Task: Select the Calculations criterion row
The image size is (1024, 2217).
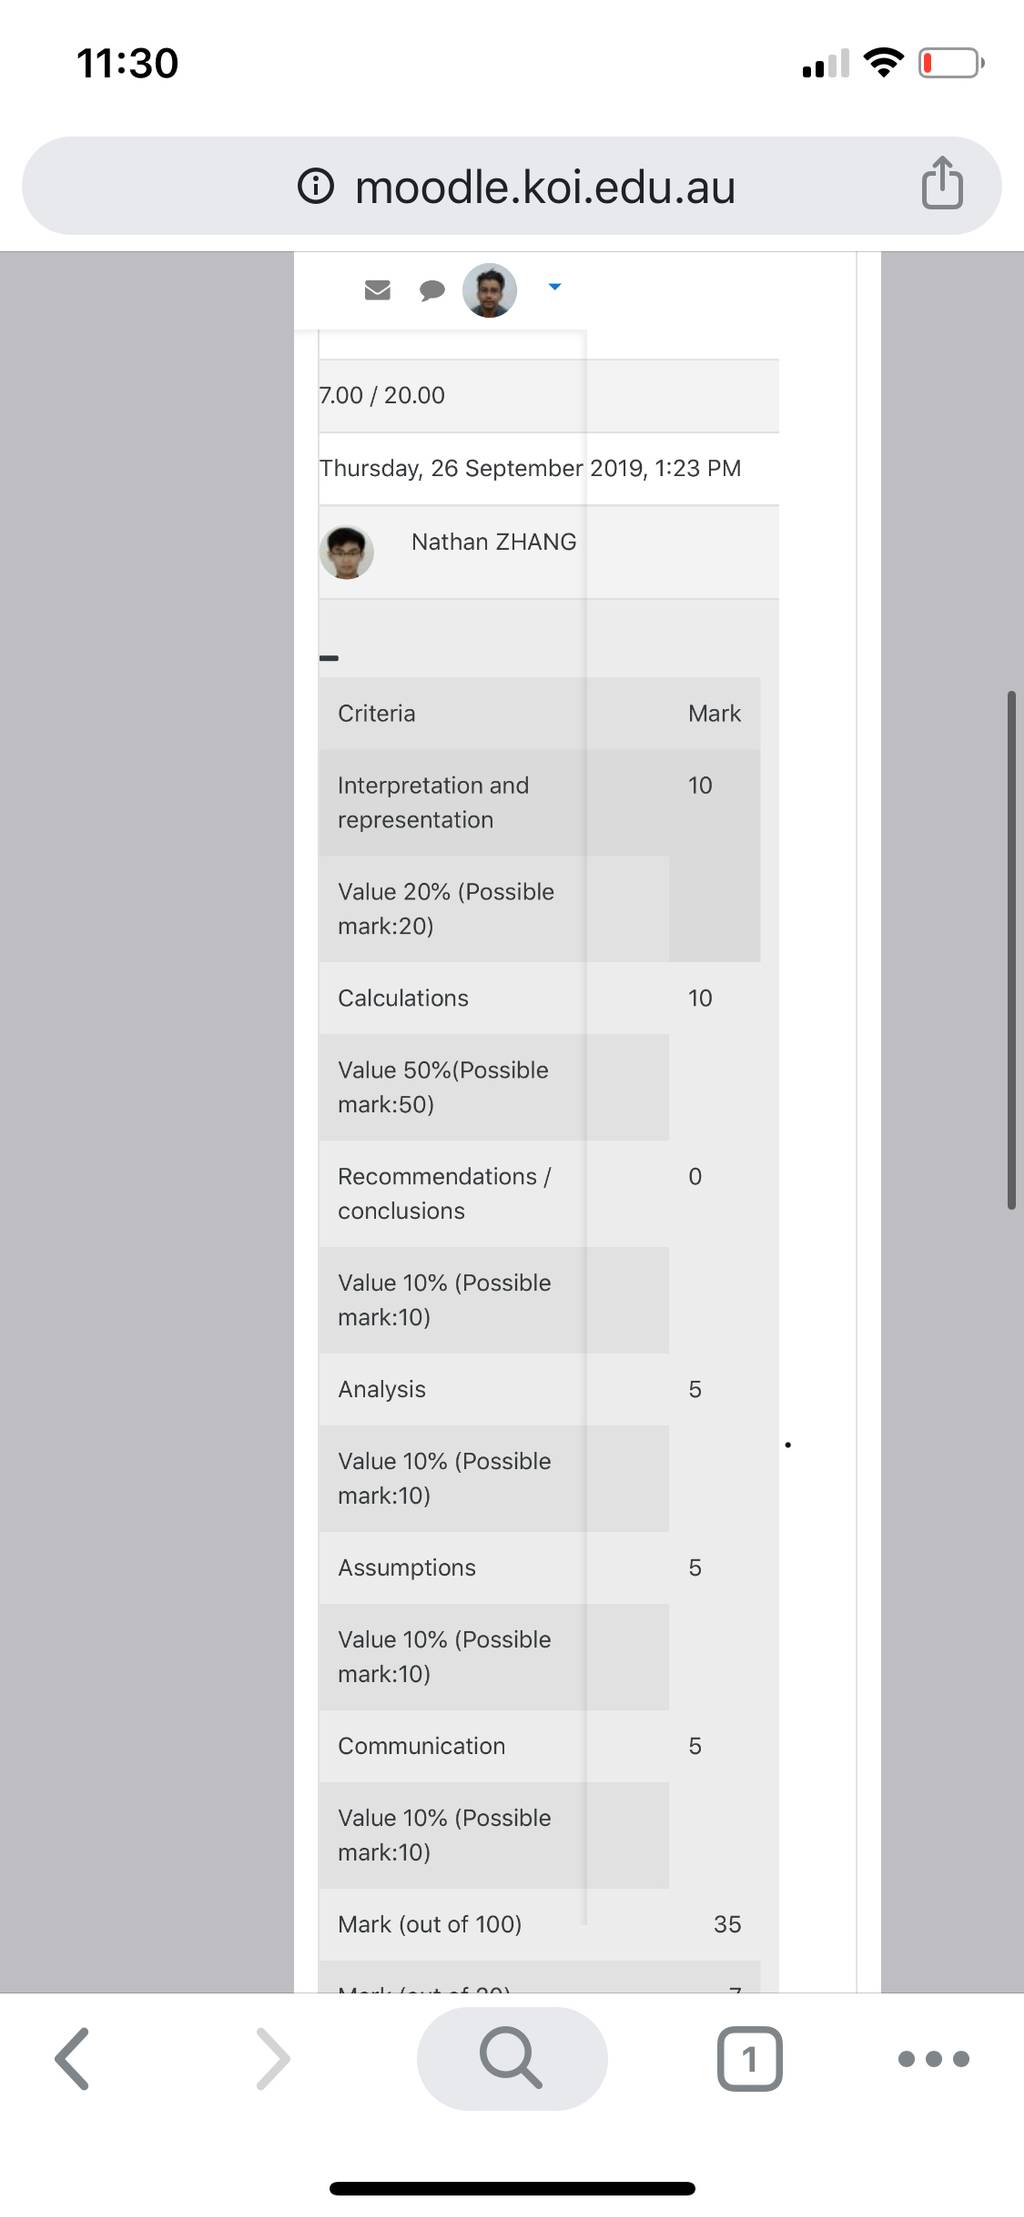Action: [x=540, y=998]
